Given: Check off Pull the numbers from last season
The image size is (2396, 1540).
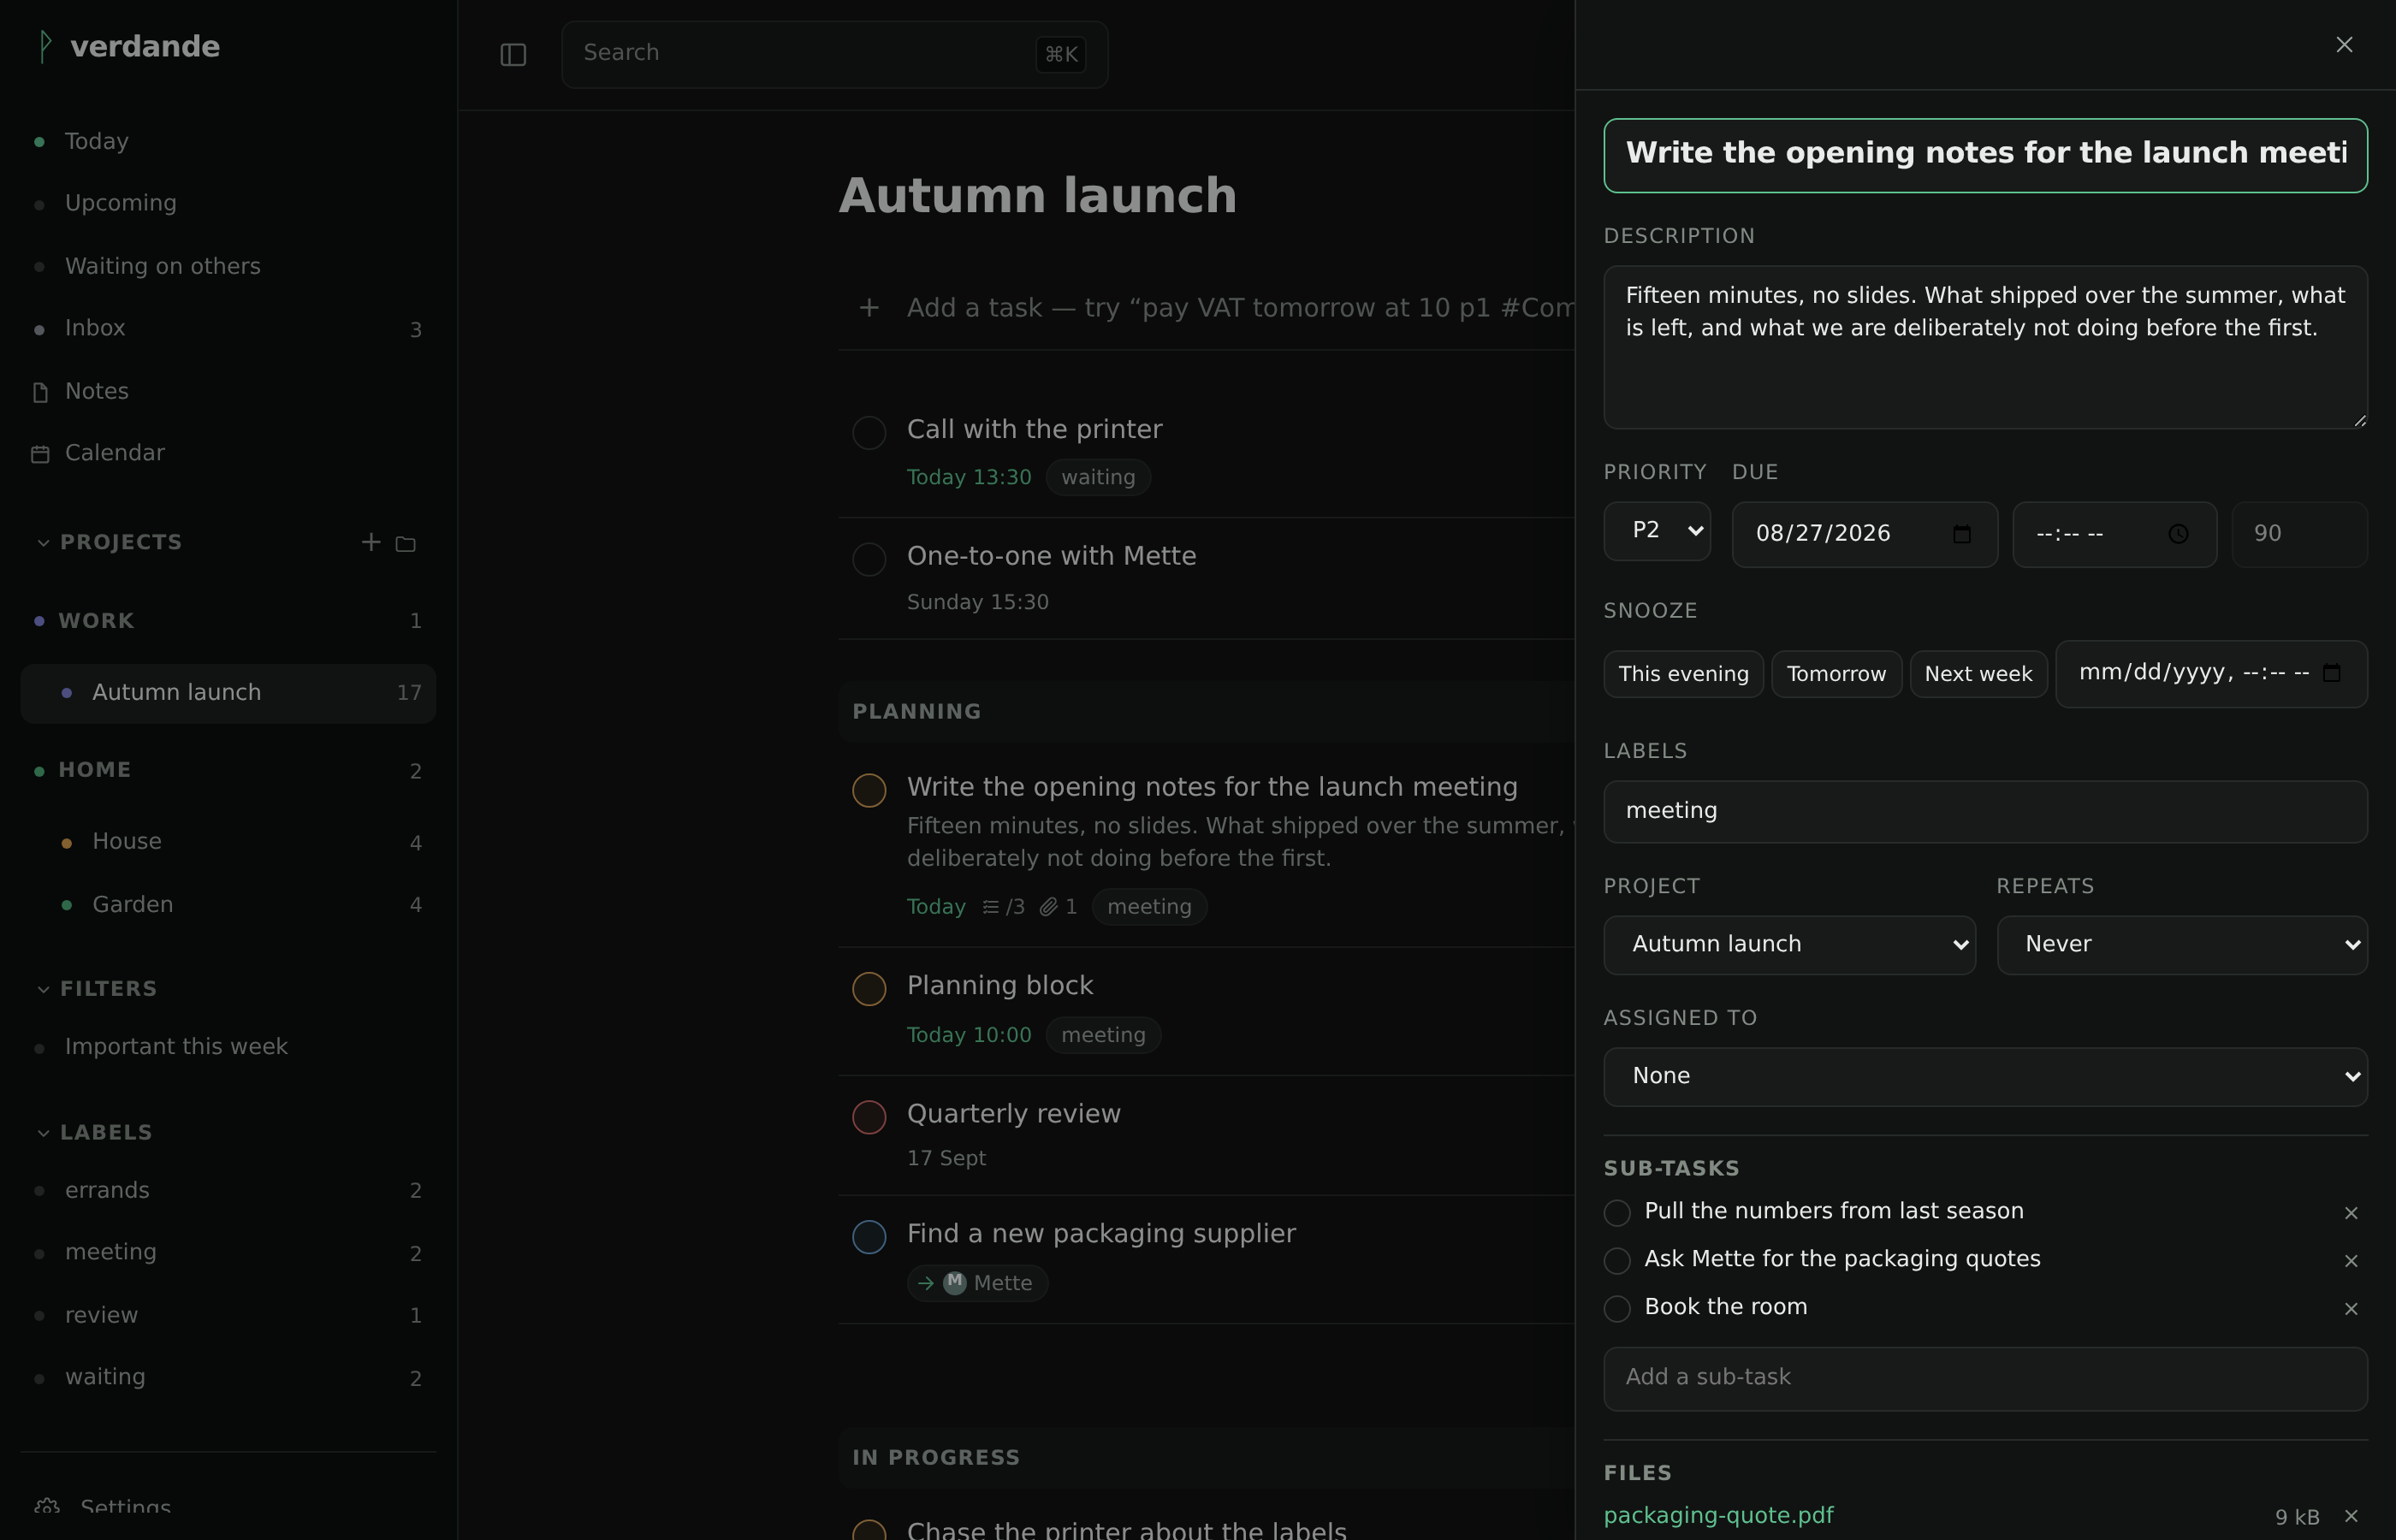Looking at the screenshot, I should coord(1617,1213).
